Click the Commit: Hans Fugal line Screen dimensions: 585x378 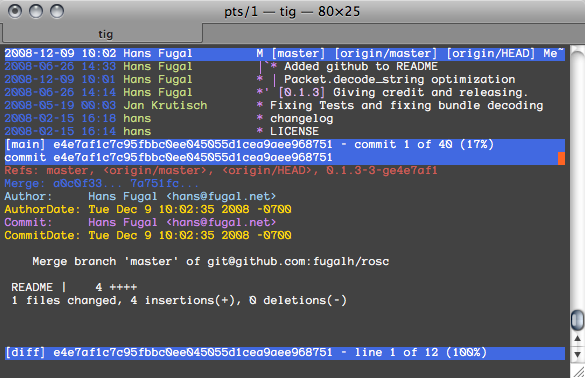click(x=140, y=223)
